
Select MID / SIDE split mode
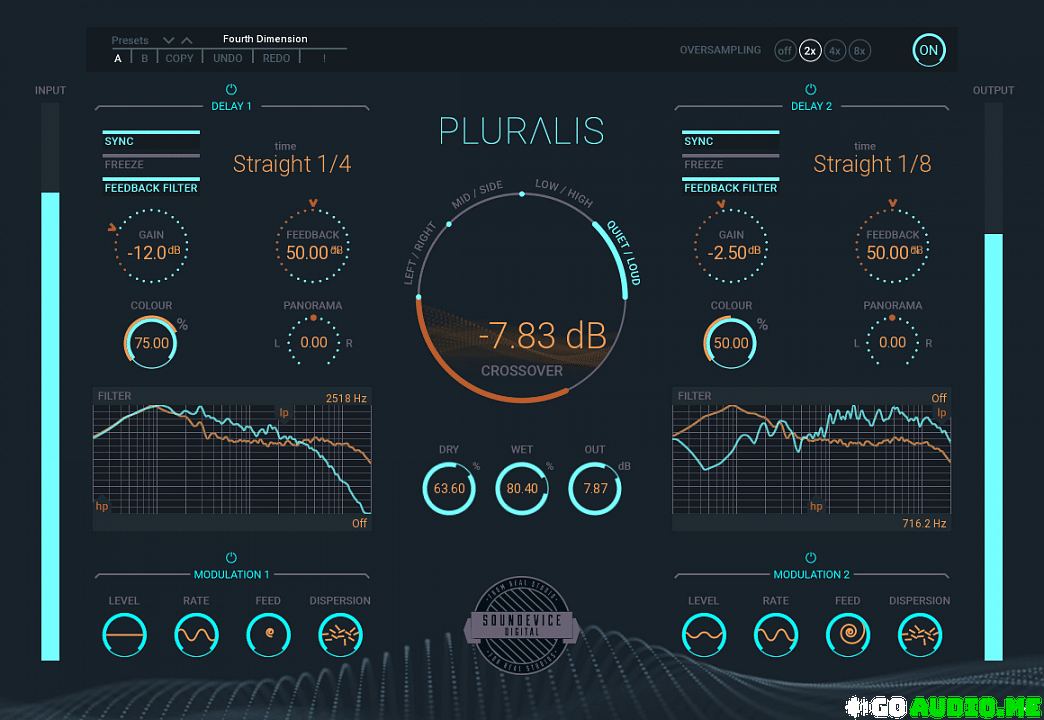[x=477, y=194]
